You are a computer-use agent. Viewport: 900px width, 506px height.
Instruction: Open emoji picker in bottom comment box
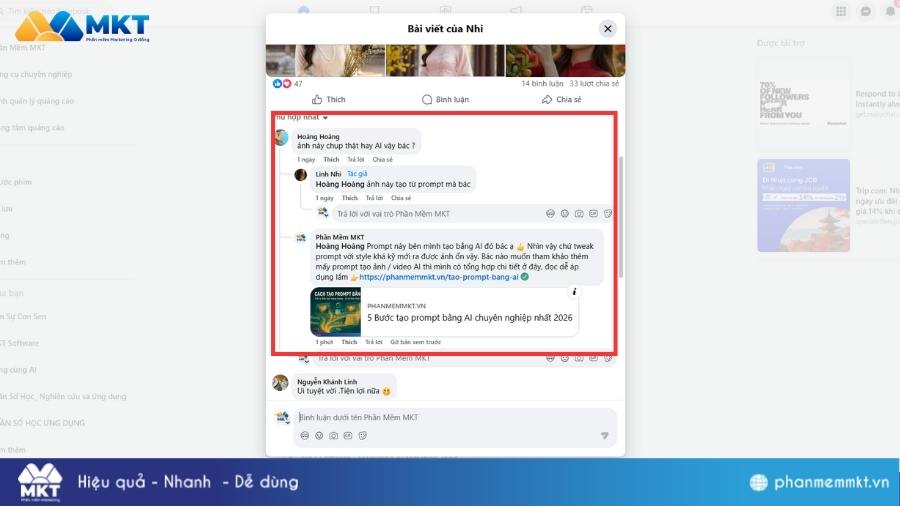pyautogui.click(x=319, y=436)
